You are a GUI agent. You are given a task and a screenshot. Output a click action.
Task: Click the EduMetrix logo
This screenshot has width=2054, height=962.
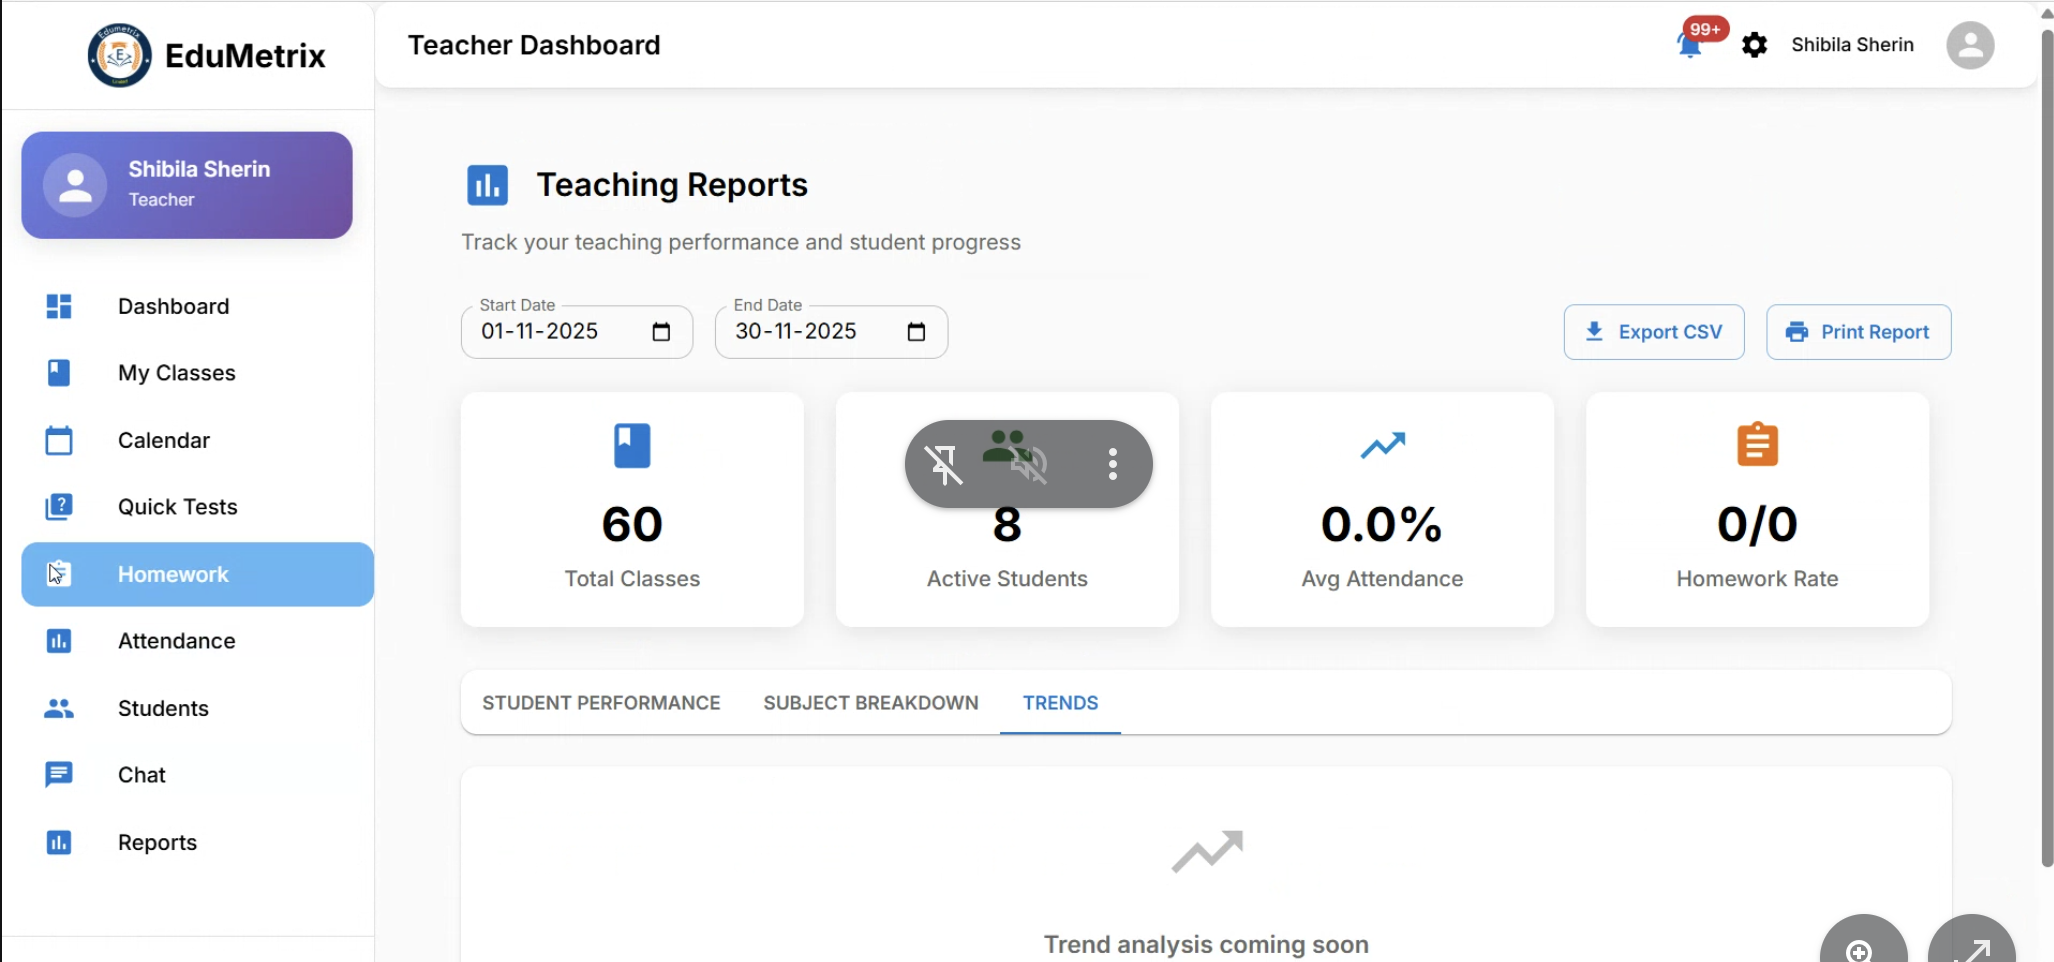tap(120, 55)
